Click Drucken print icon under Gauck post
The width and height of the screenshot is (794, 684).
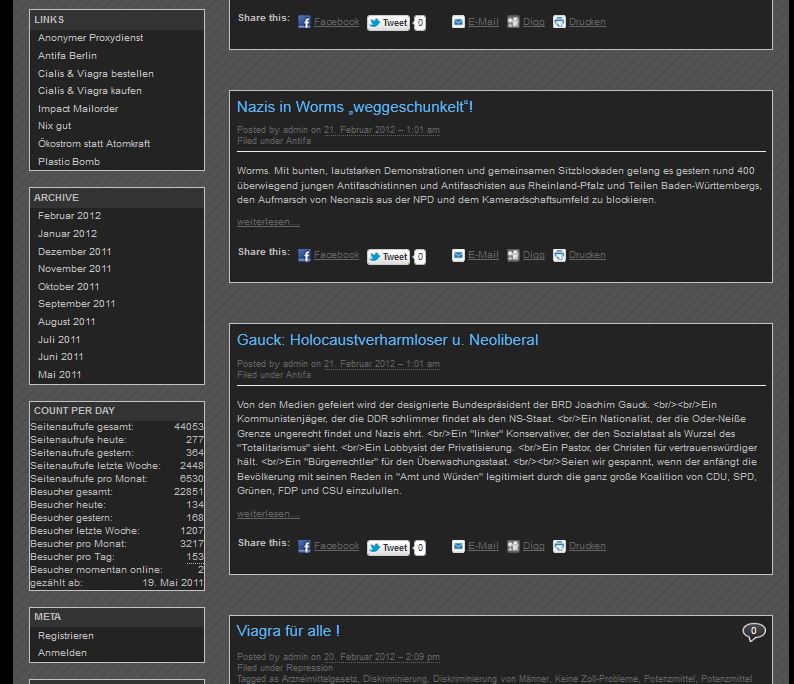click(x=559, y=547)
